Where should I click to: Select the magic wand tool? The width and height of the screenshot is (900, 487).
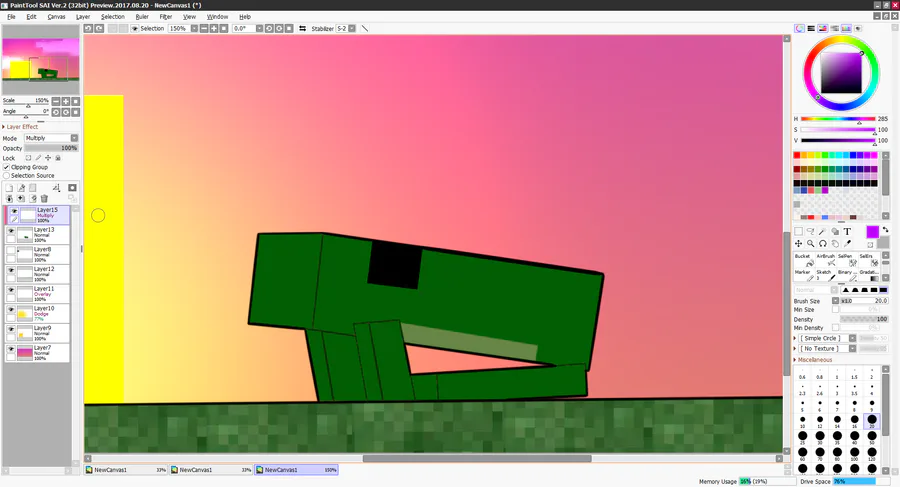coord(823,231)
